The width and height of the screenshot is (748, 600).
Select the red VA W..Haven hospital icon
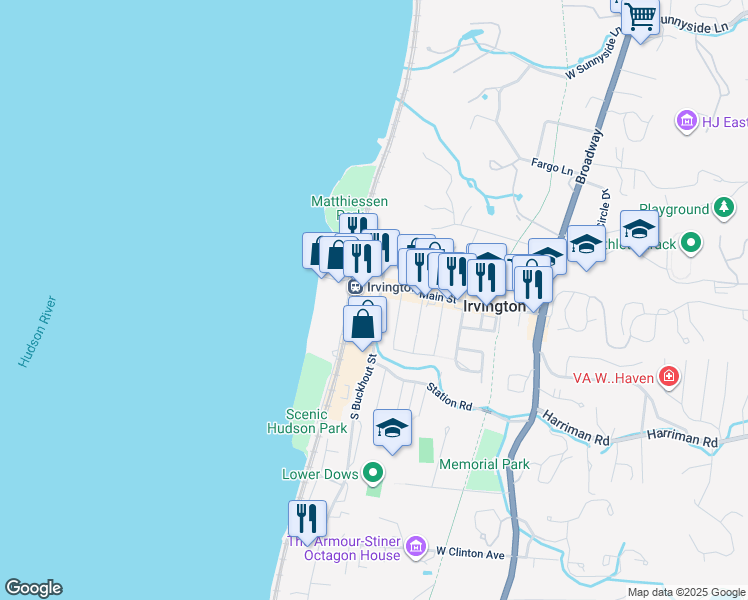click(x=669, y=377)
